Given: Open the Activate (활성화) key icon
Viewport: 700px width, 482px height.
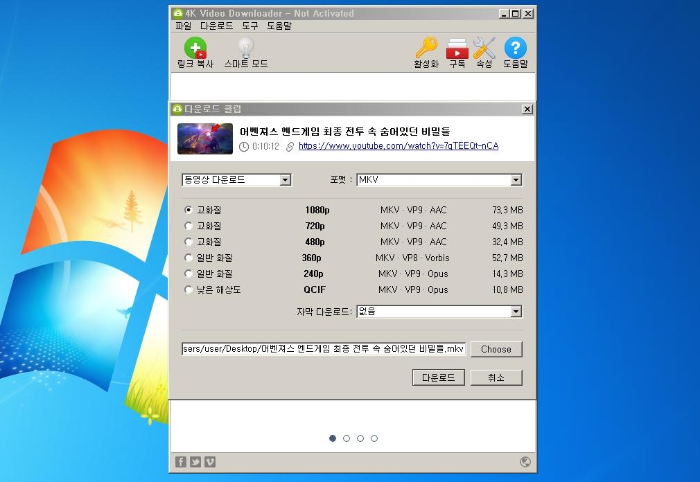Looking at the screenshot, I should (x=426, y=48).
